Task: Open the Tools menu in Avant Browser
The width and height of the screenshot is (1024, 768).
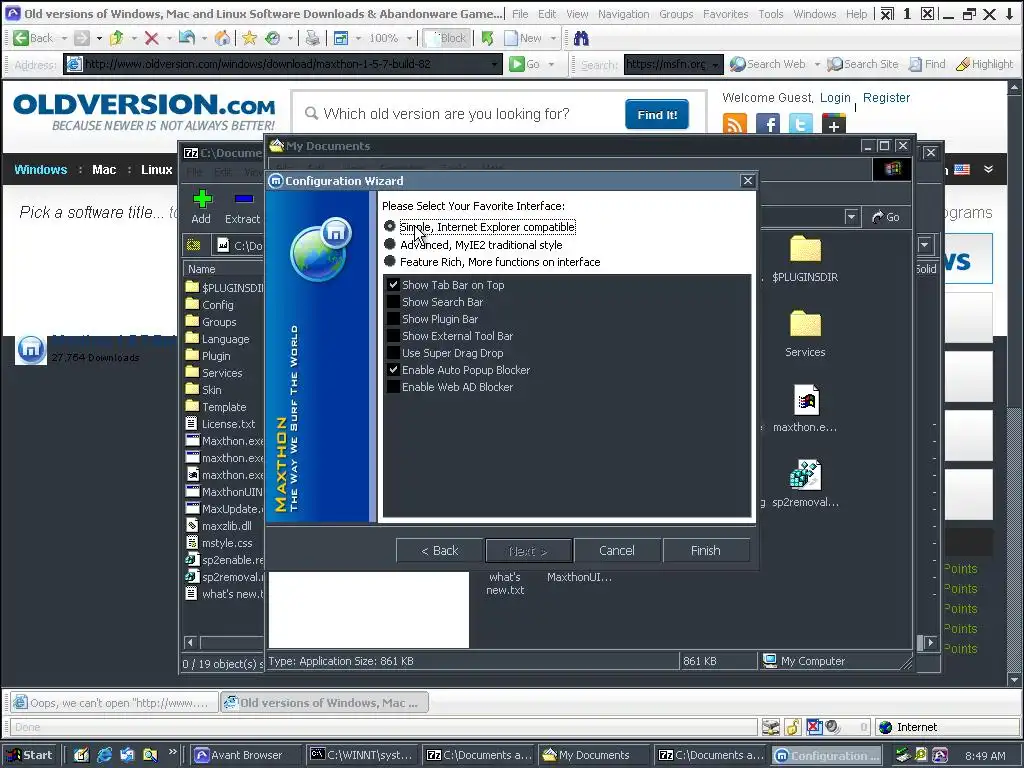Action: 771,14
